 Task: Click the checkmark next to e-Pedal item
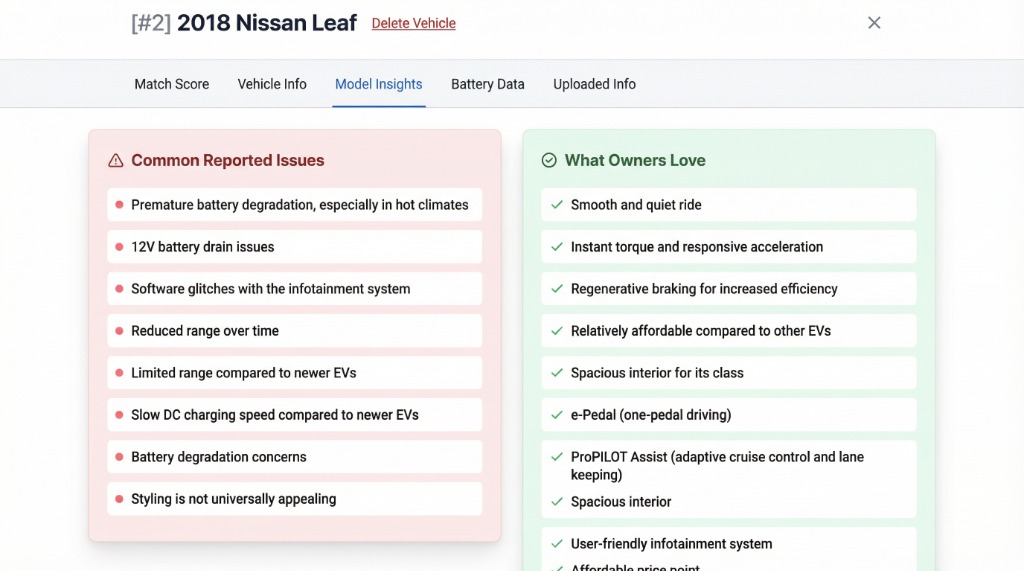[557, 415]
